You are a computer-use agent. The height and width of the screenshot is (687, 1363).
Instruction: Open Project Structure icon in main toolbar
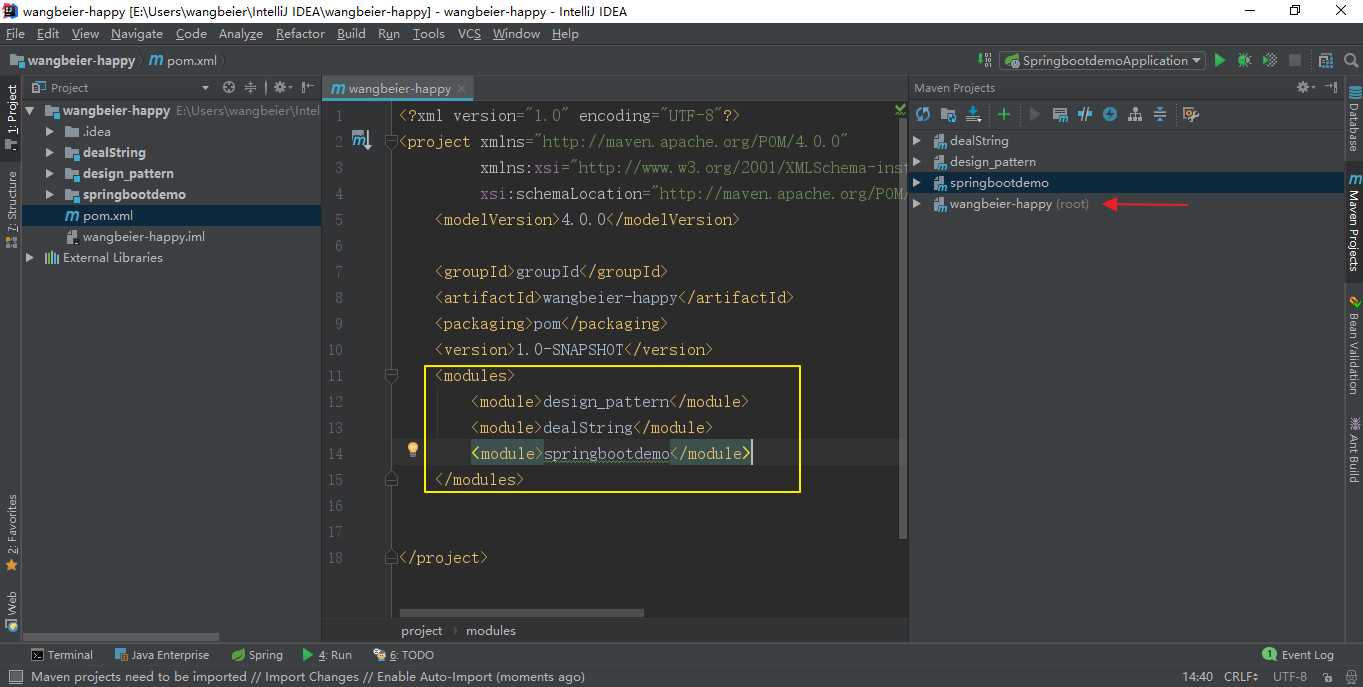[1325, 60]
